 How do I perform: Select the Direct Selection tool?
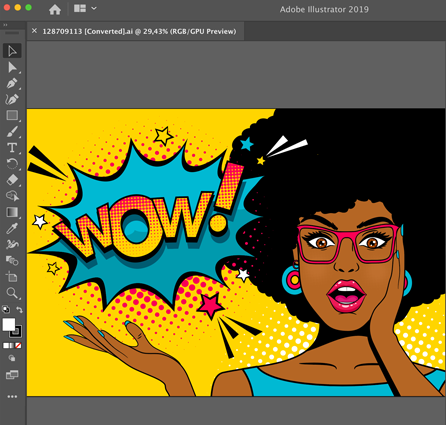pos(12,67)
